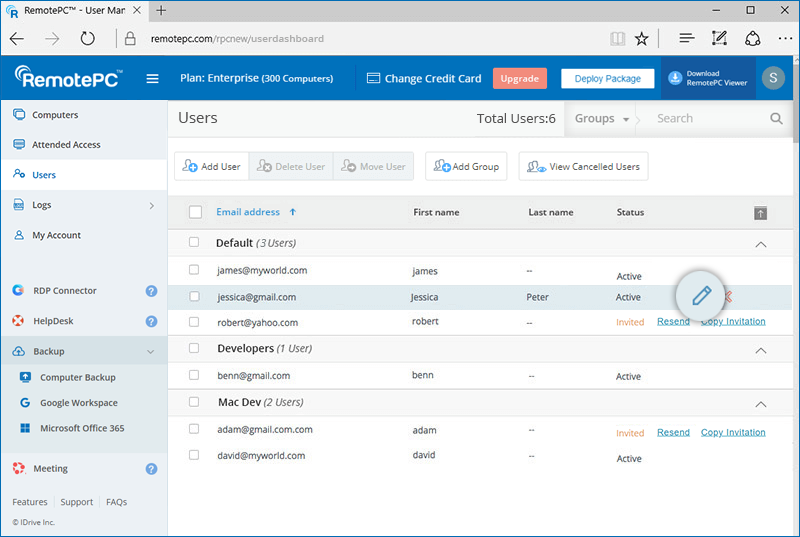Viewport: 800px width, 537px height.
Task: Click the Add User button
Action: click(211, 167)
